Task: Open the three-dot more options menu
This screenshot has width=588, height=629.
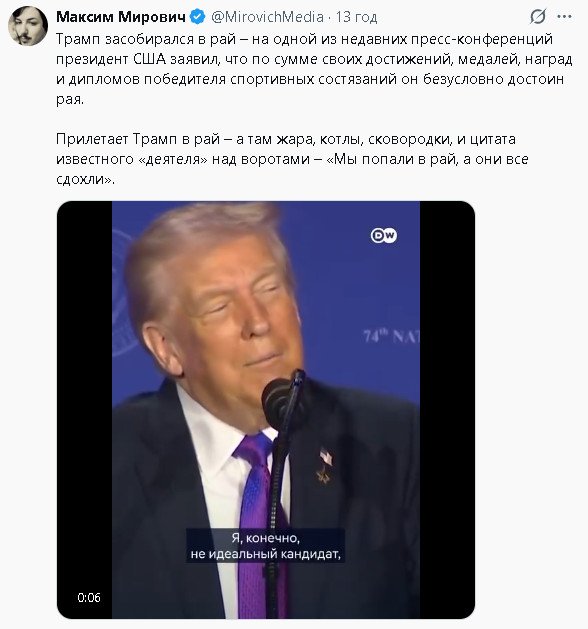Action: 564,17
